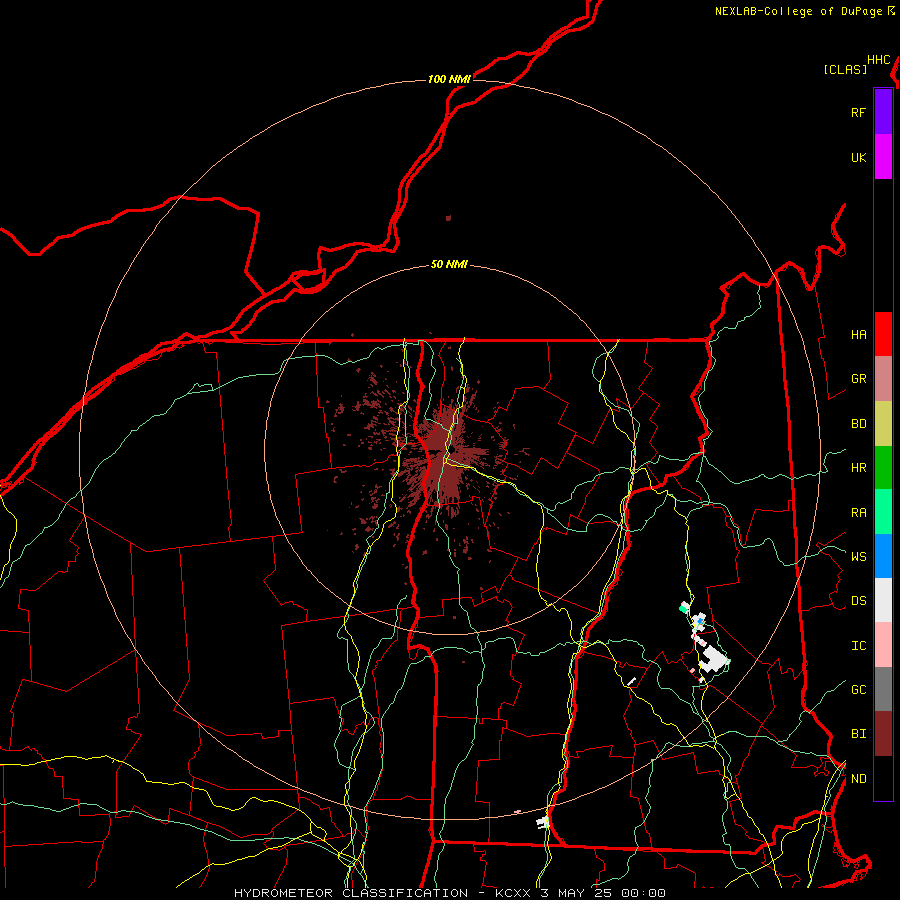The height and width of the screenshot is (900, 900).
Task: Click the BD legend label
Action: point(858,424)
